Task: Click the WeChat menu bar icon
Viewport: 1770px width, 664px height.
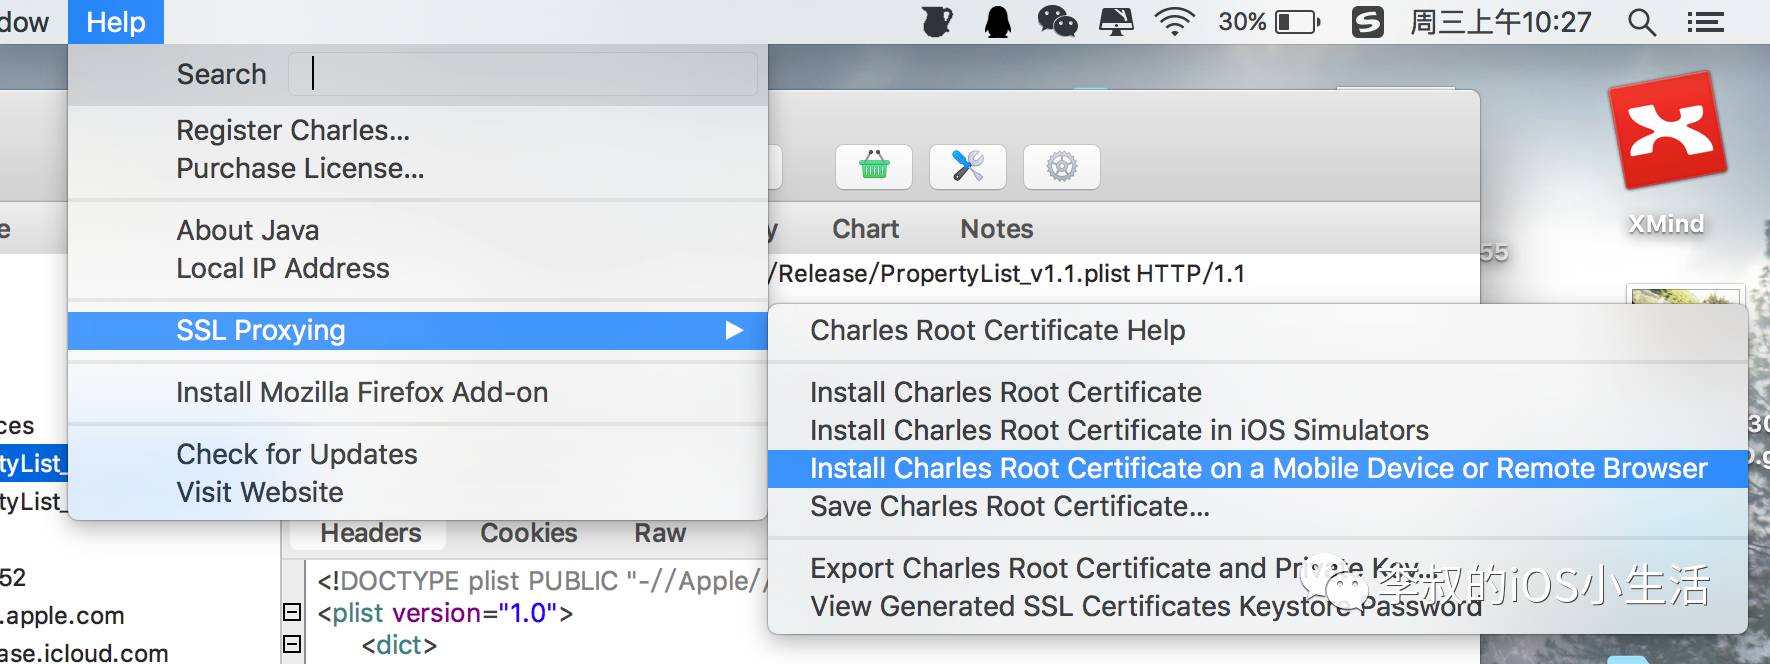Action: (x=1057, y=22)
